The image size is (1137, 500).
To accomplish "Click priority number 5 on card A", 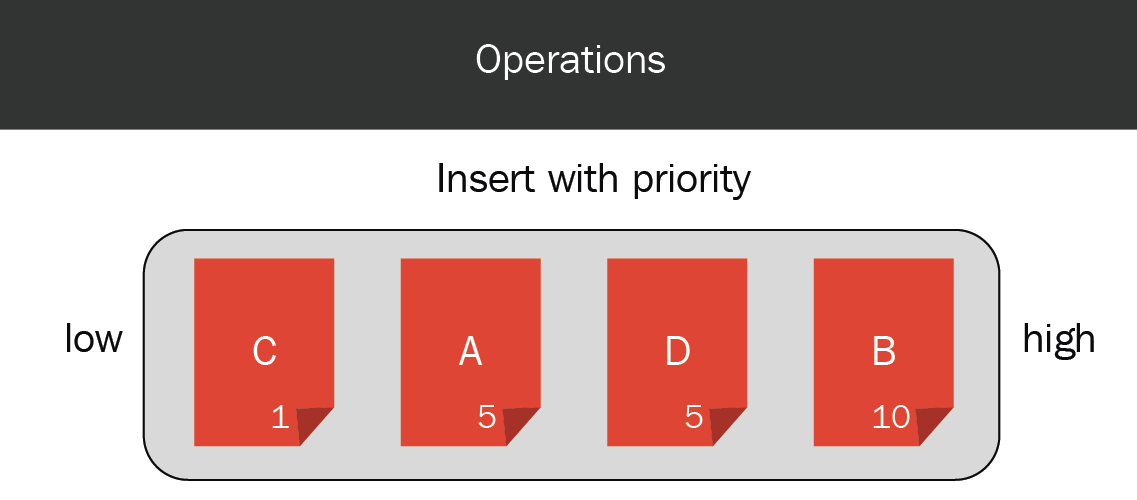I will [487, 417].
